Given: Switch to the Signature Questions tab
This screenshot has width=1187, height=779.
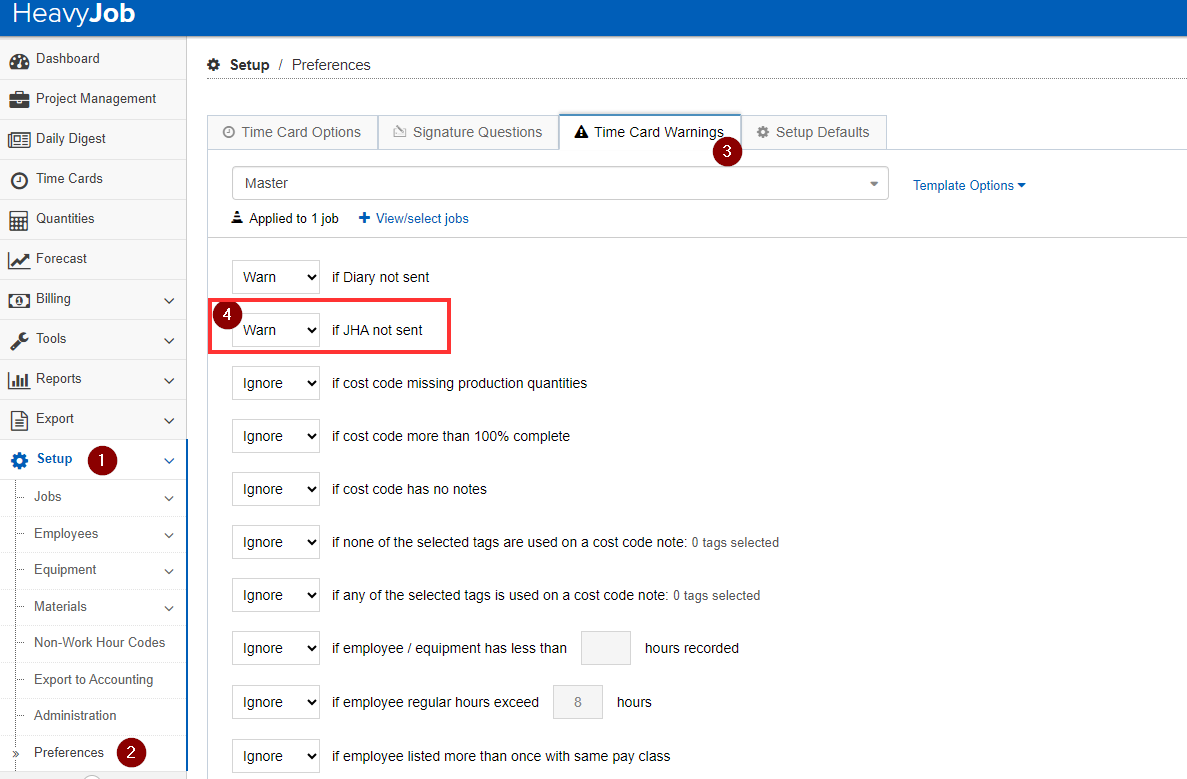Looking at the screenshot, I should pyautogui.click(x=468, y=132).
